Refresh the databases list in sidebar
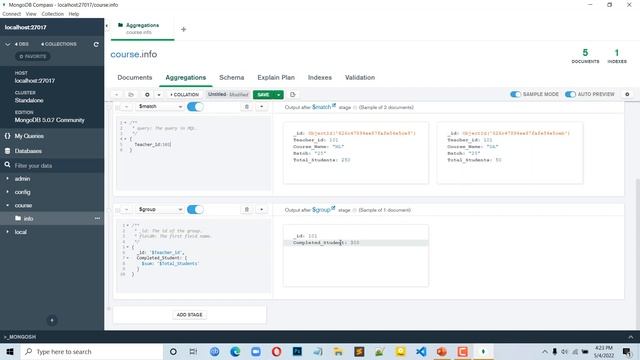640x360 pixels. pyautogui.click(x=96, y=44)
